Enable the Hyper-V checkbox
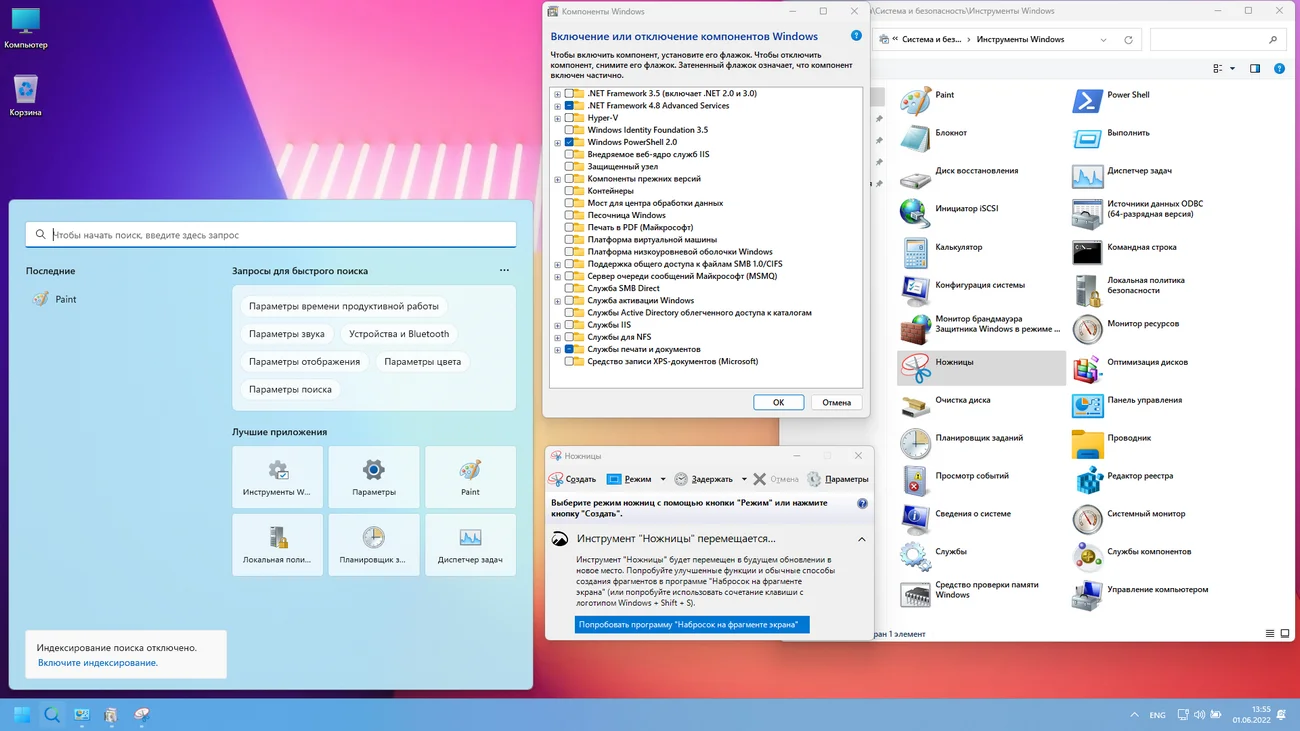Screen dimensions: 1300x731 (569, 118)
